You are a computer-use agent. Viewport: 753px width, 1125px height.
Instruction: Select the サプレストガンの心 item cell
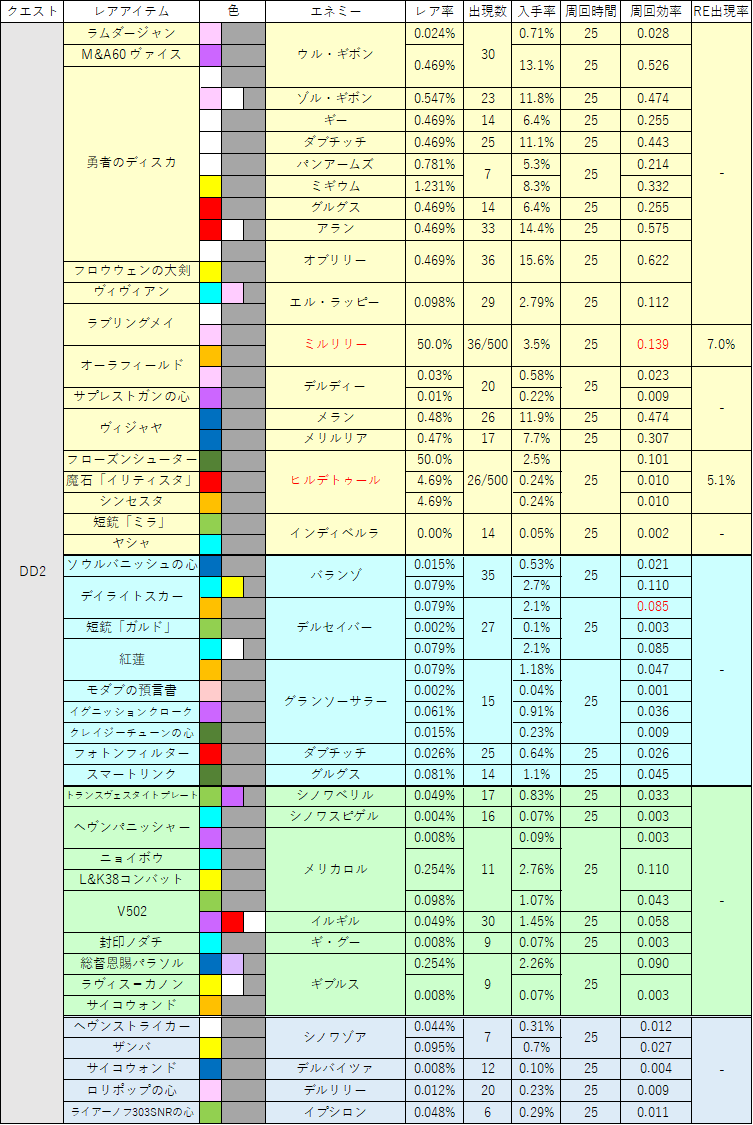coord(131,397)
